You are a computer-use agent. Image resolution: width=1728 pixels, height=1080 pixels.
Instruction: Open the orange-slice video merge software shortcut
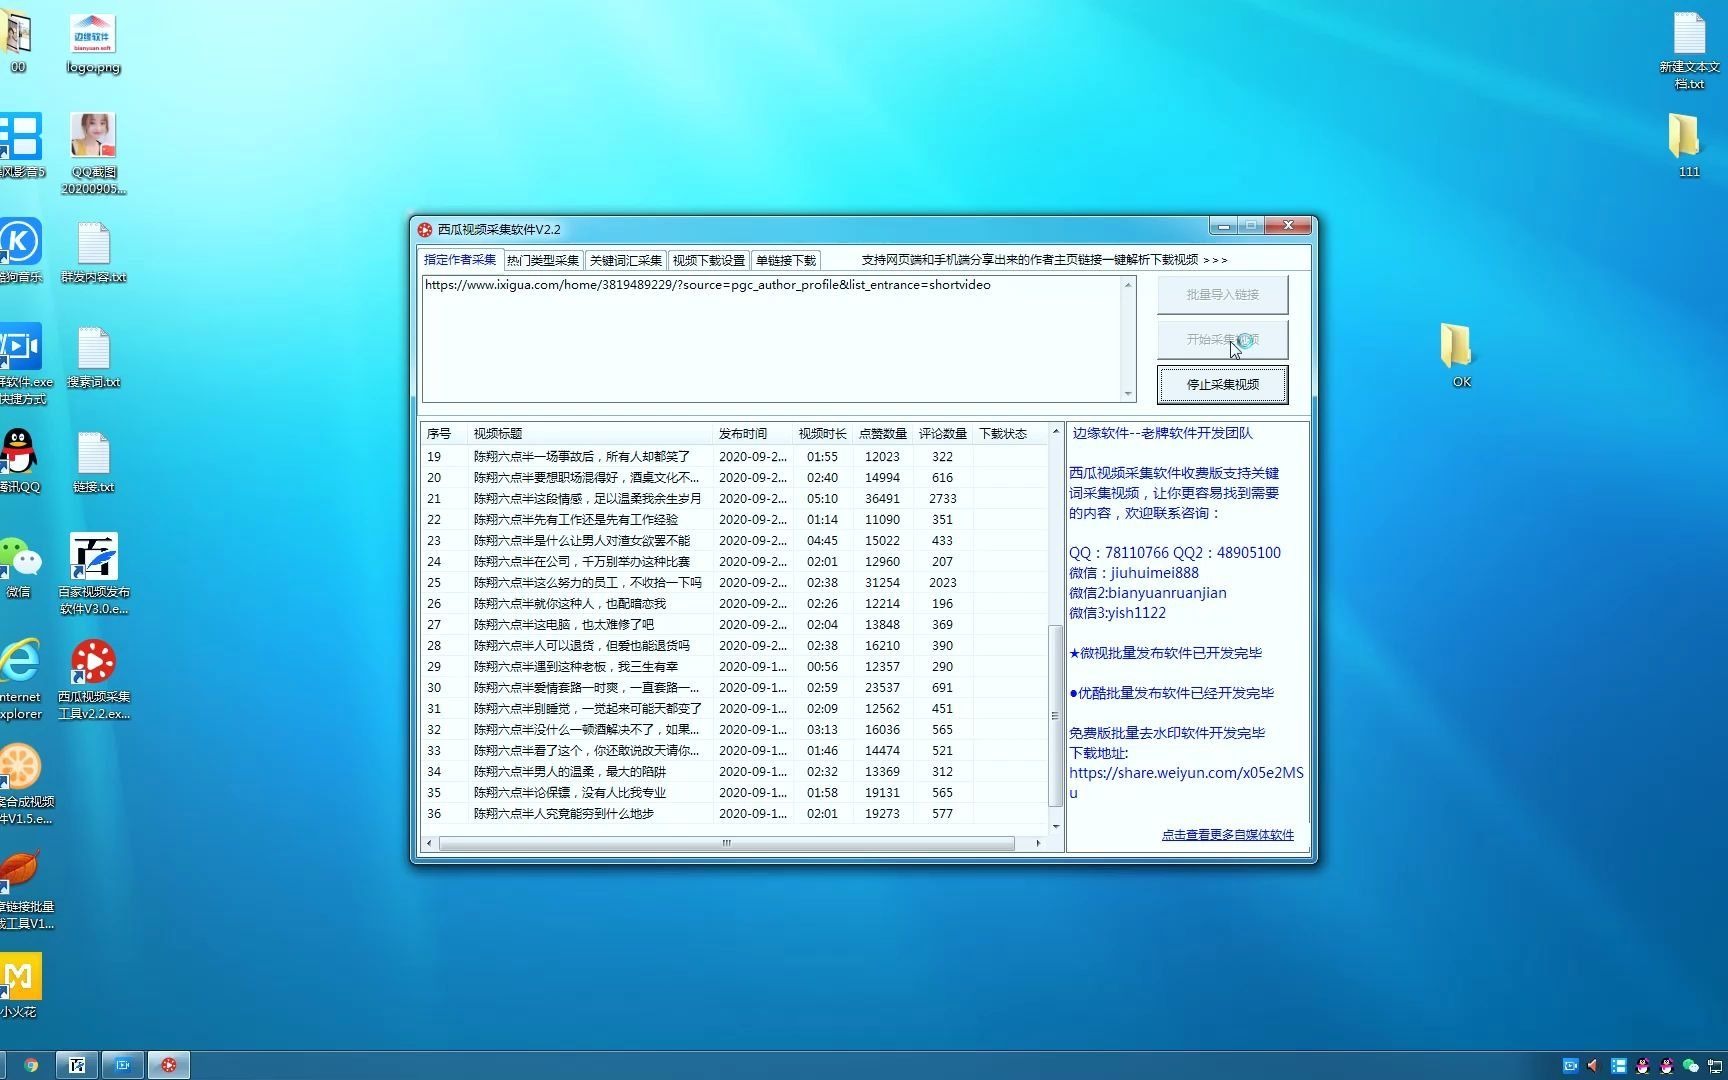(22, 783)
